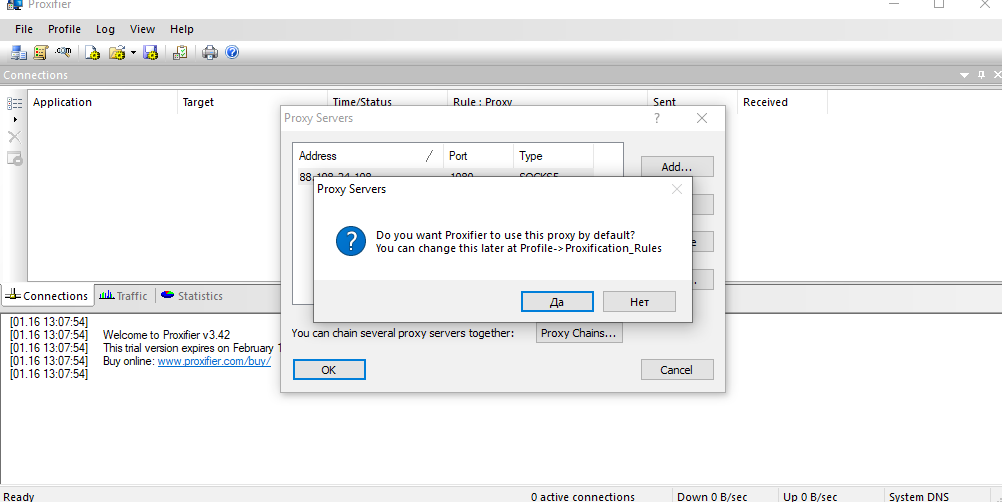
Task: Save the profile with the floppy icon
Action: 151,52
